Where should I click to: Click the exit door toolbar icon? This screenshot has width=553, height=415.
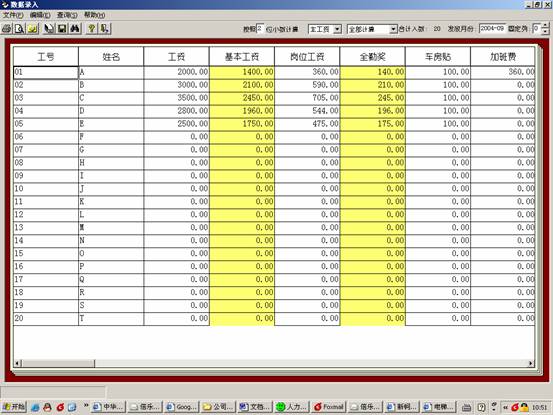(x=104, y=29)
